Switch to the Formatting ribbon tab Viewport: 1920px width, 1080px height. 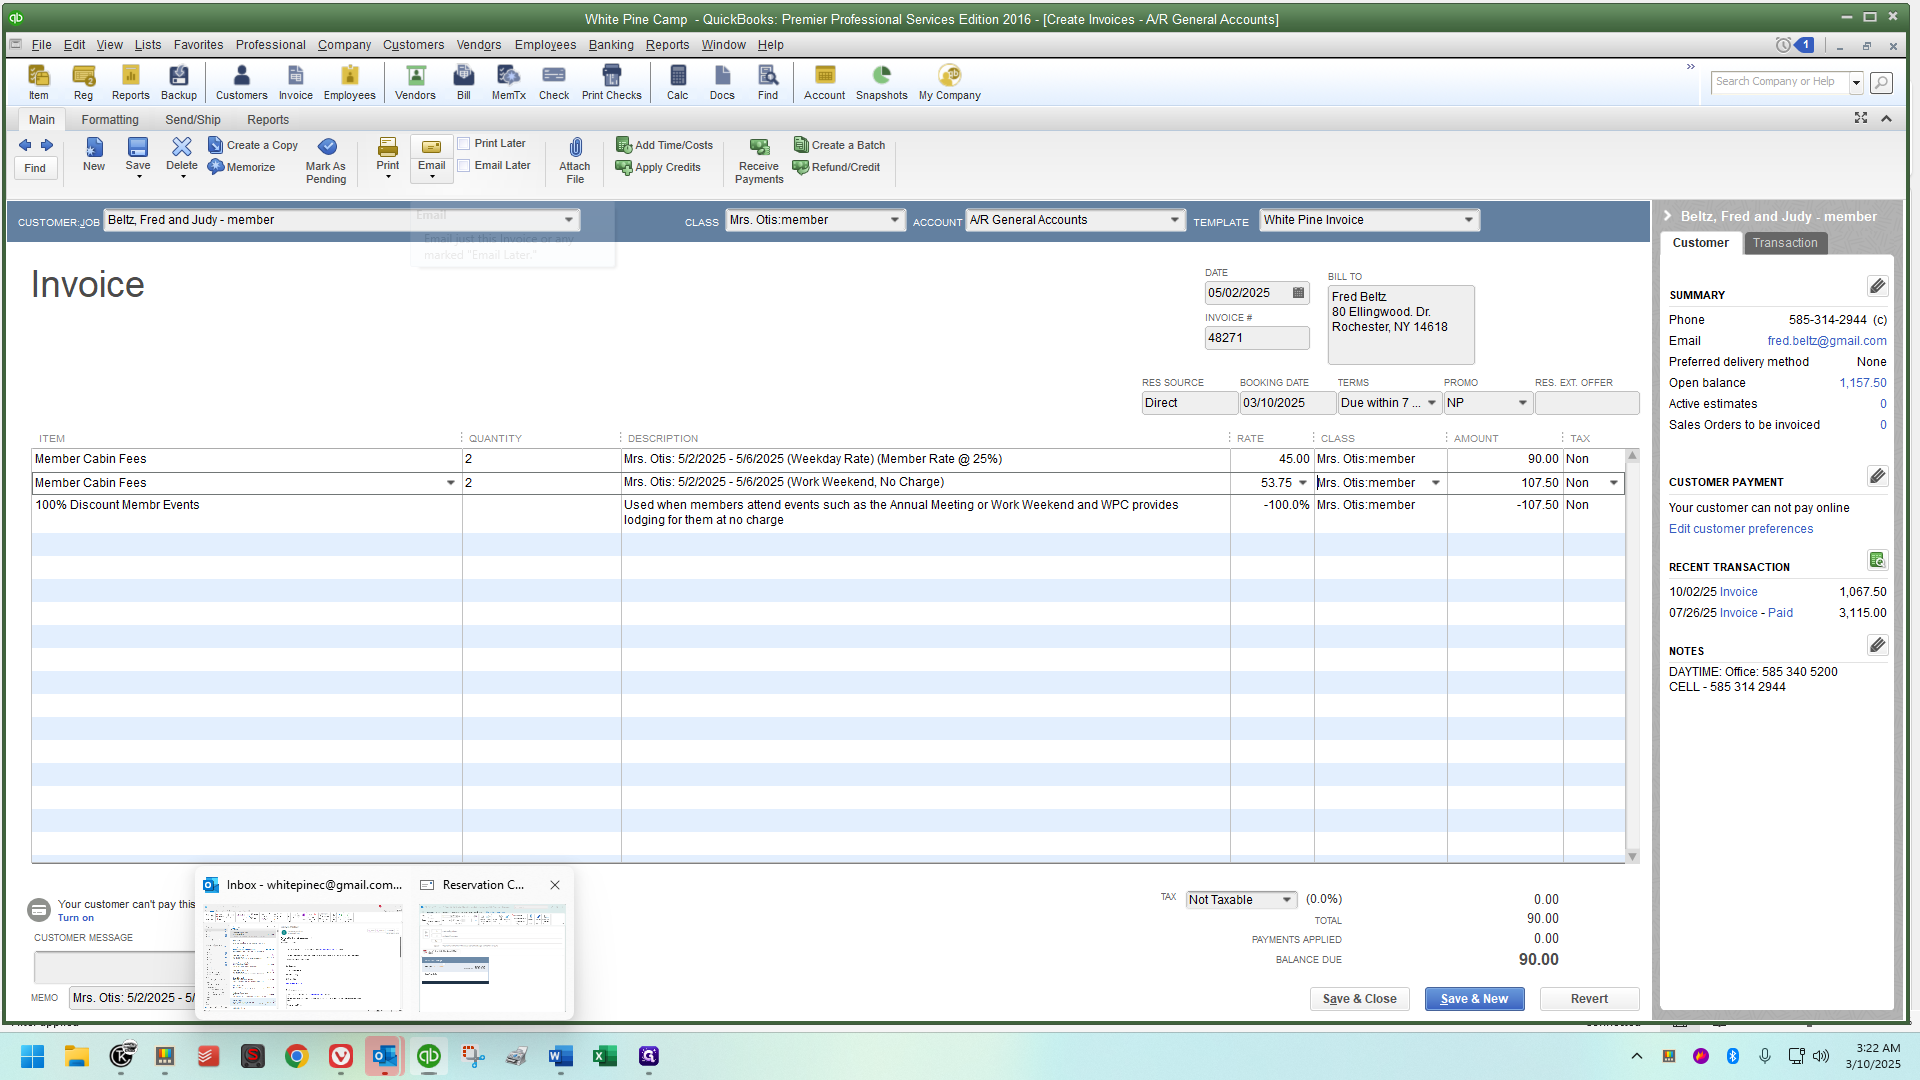pyautogui.click(x=110, y=120)
